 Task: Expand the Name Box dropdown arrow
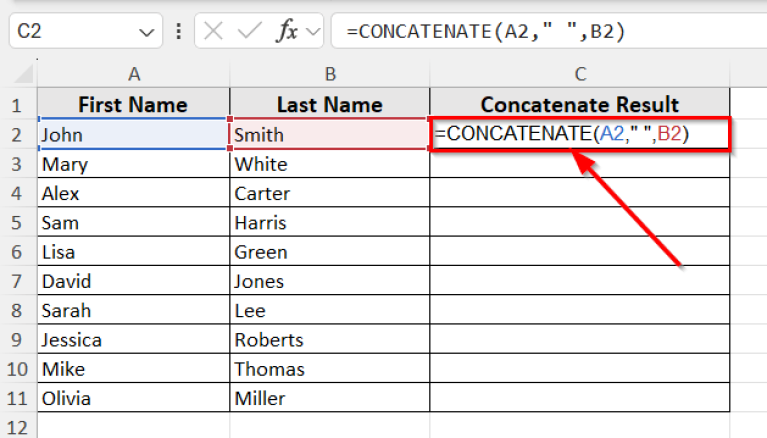coord(145,31)
